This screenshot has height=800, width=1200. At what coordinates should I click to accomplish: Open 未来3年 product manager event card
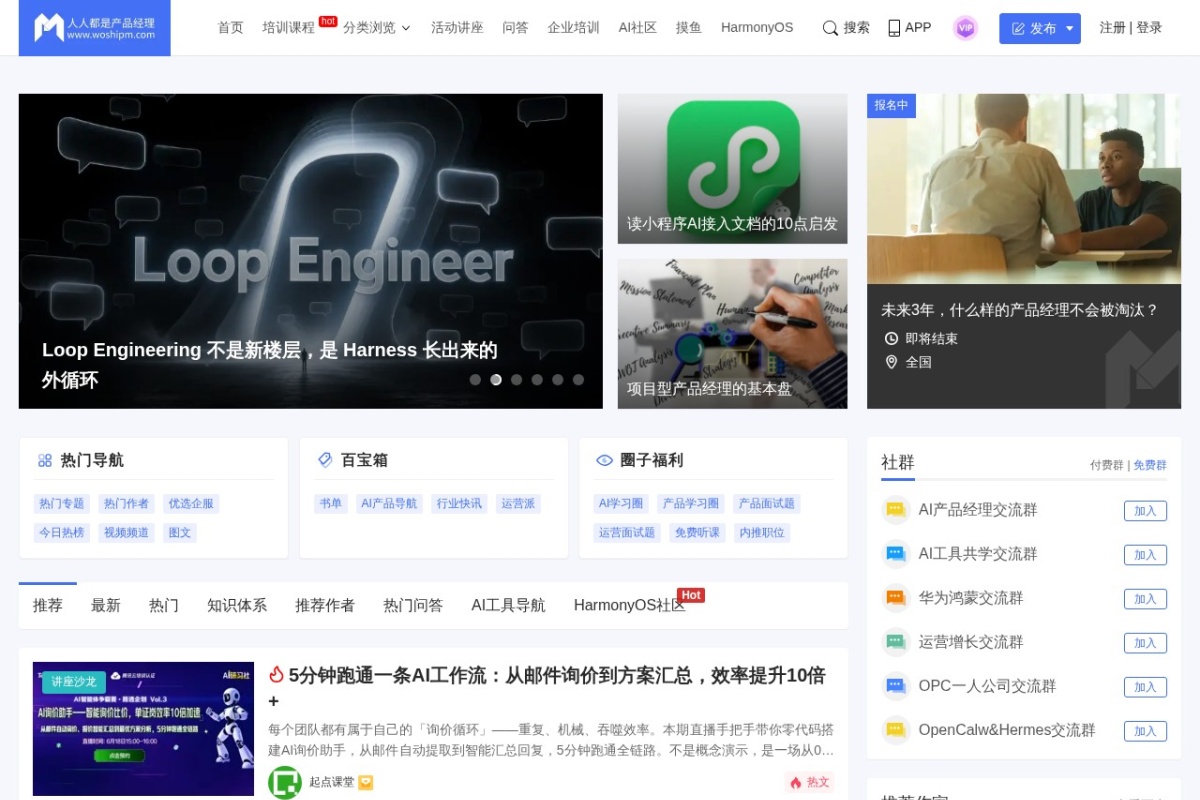tap(1024, 251)
